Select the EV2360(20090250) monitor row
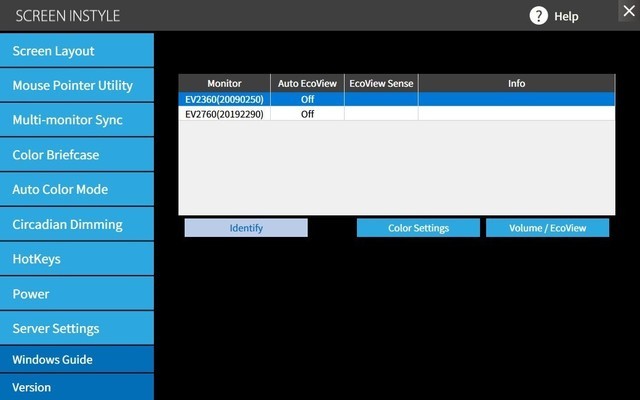The image size is (640, 400). click(x=224, y=100)
